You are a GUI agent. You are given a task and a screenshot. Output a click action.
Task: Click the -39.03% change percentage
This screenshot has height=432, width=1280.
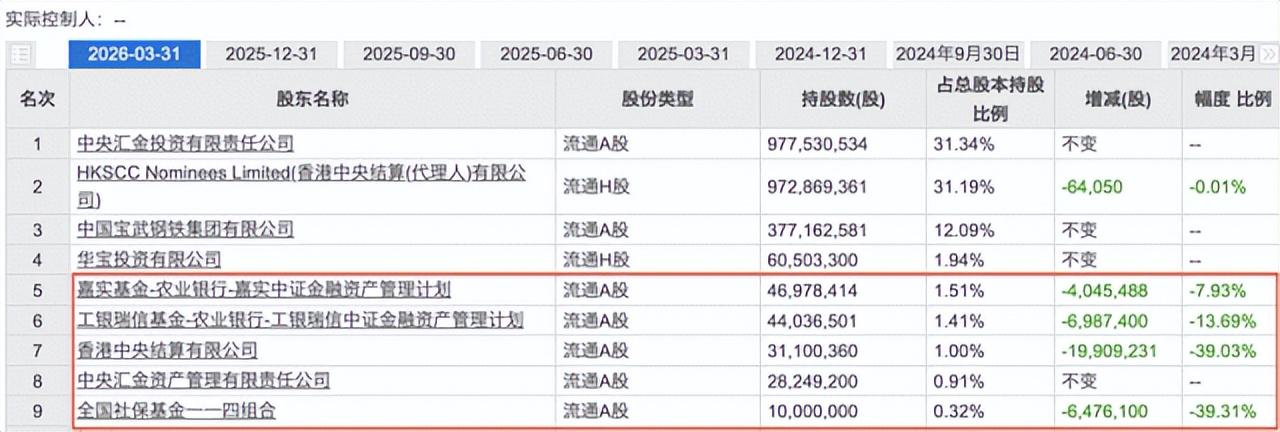point(1221,350)
